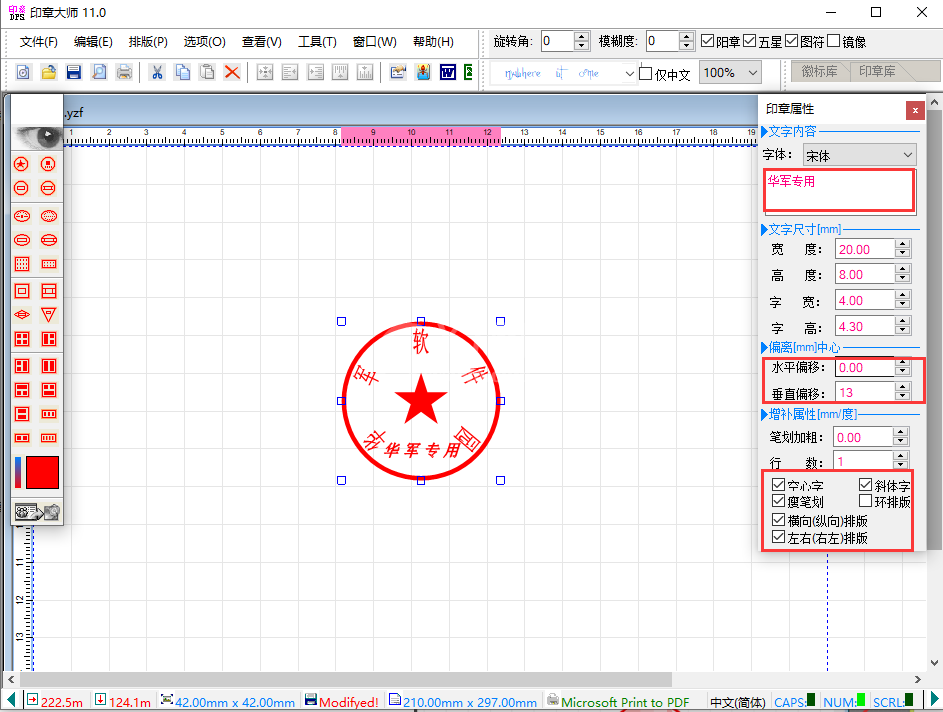Enable the 镜像 mirror checkbox
Image resolution: width=943 pixels, height=712 pixels.
(834, 41)
